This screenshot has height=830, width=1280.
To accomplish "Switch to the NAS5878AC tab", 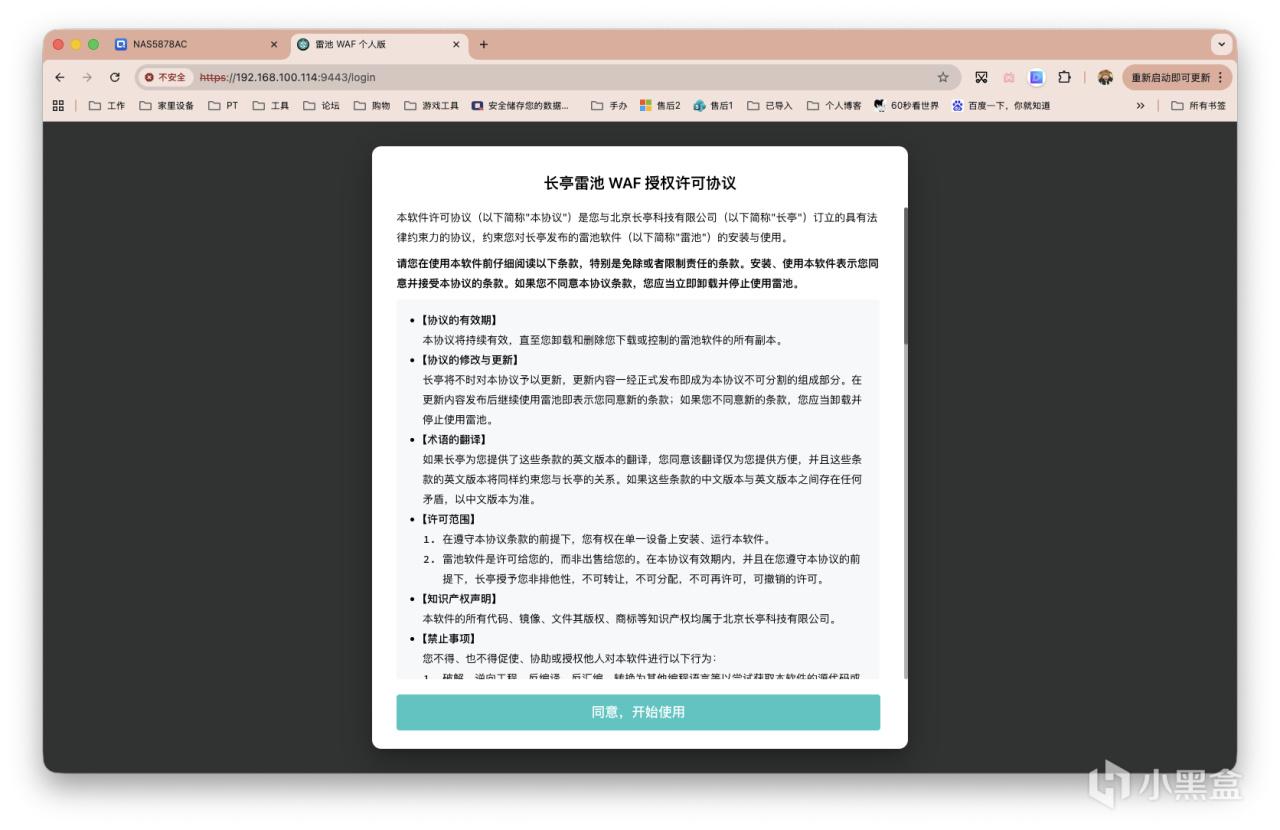I will [197, 44].
